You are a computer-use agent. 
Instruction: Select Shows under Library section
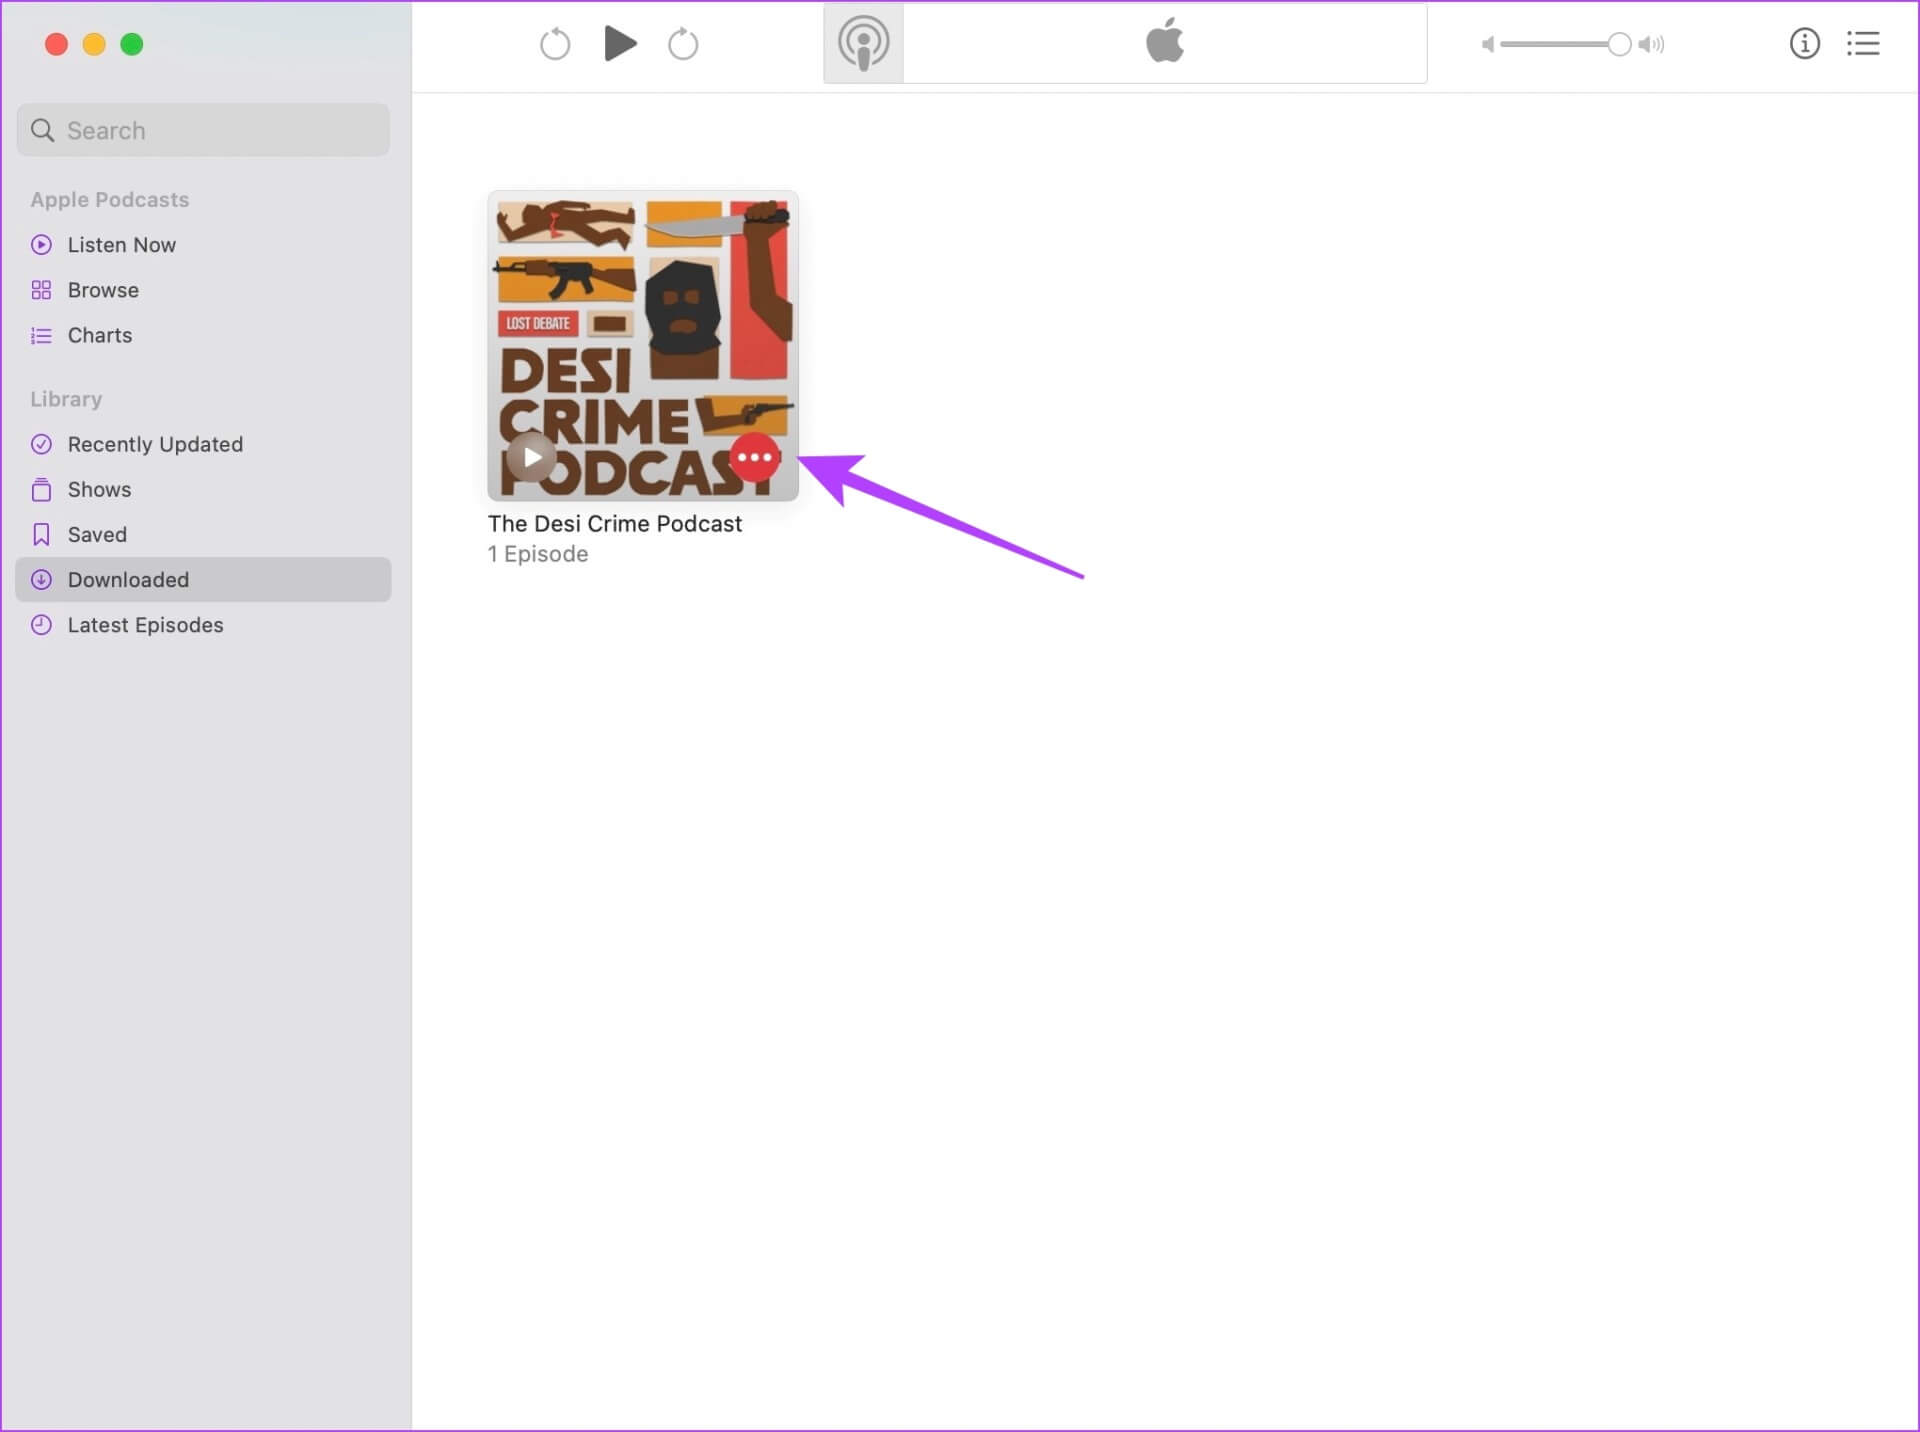(x=98, y=489)
